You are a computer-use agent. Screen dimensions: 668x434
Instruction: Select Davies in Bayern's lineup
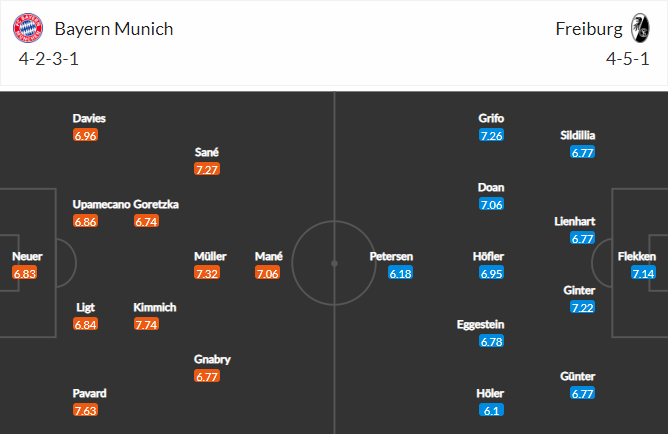coord(89,118)
